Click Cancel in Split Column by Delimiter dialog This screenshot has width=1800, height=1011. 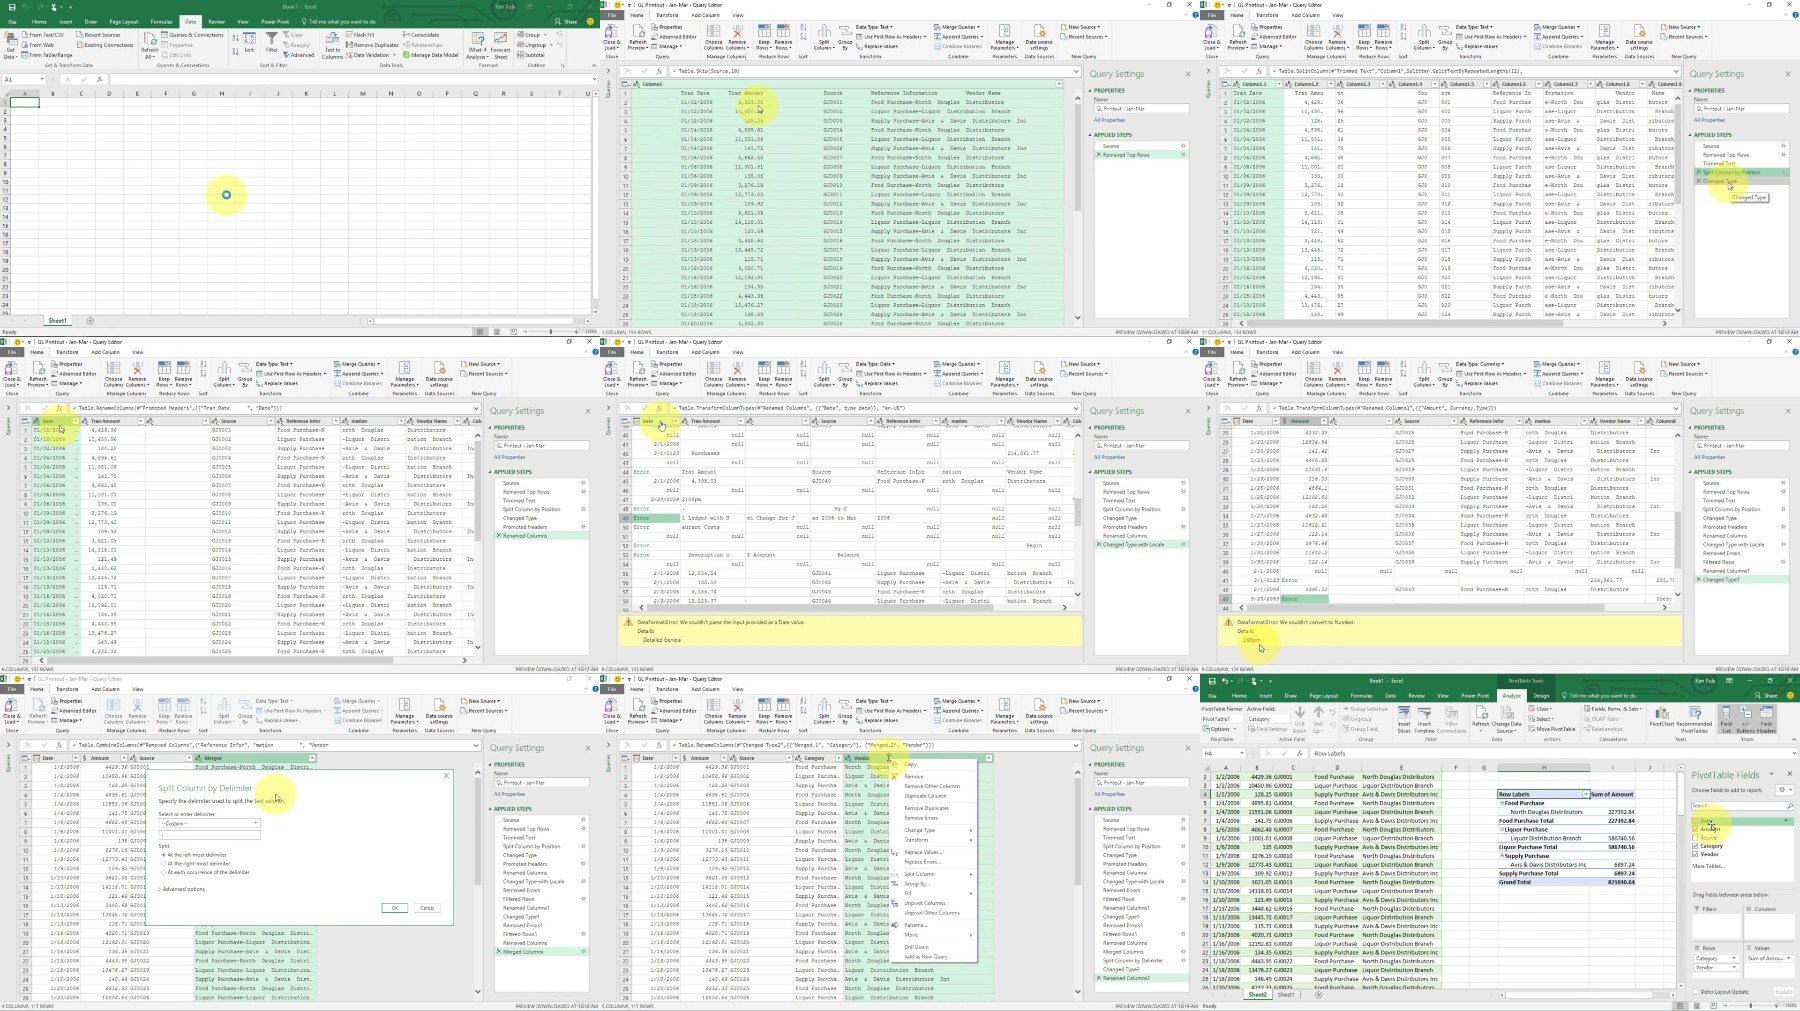pos(427,908)
